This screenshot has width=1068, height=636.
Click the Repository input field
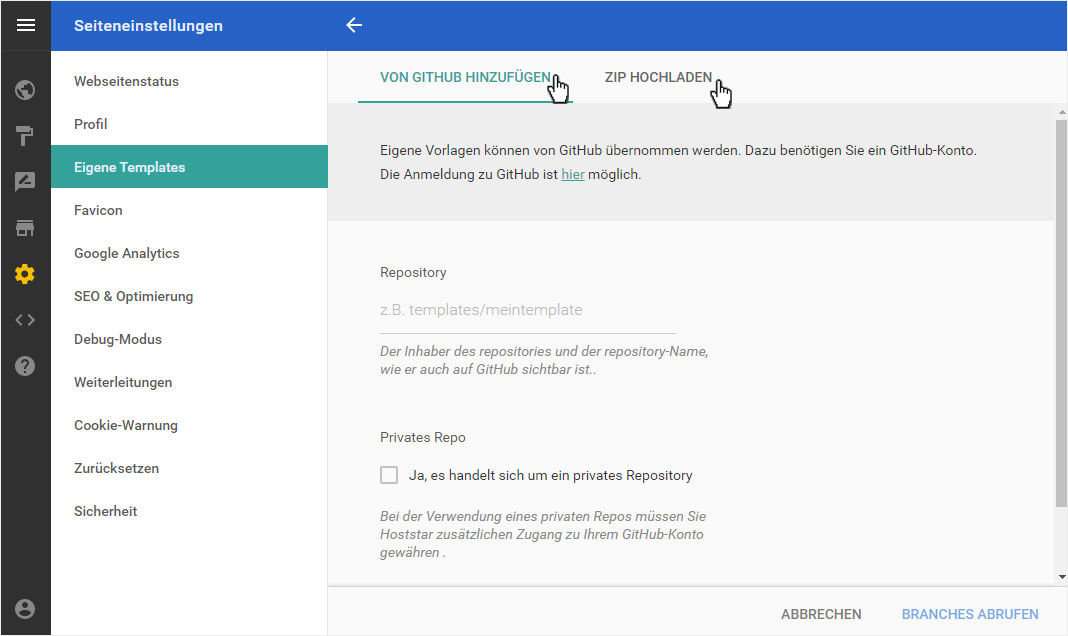pos(528,311)
